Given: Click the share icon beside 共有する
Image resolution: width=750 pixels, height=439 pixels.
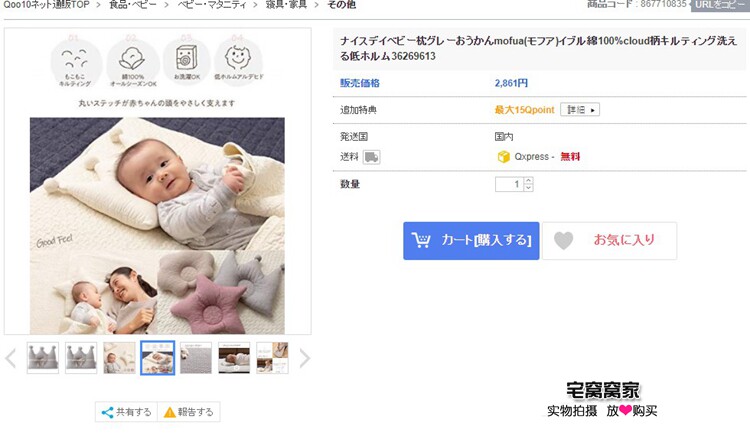Looking at the screenshot, I should 108,412.
